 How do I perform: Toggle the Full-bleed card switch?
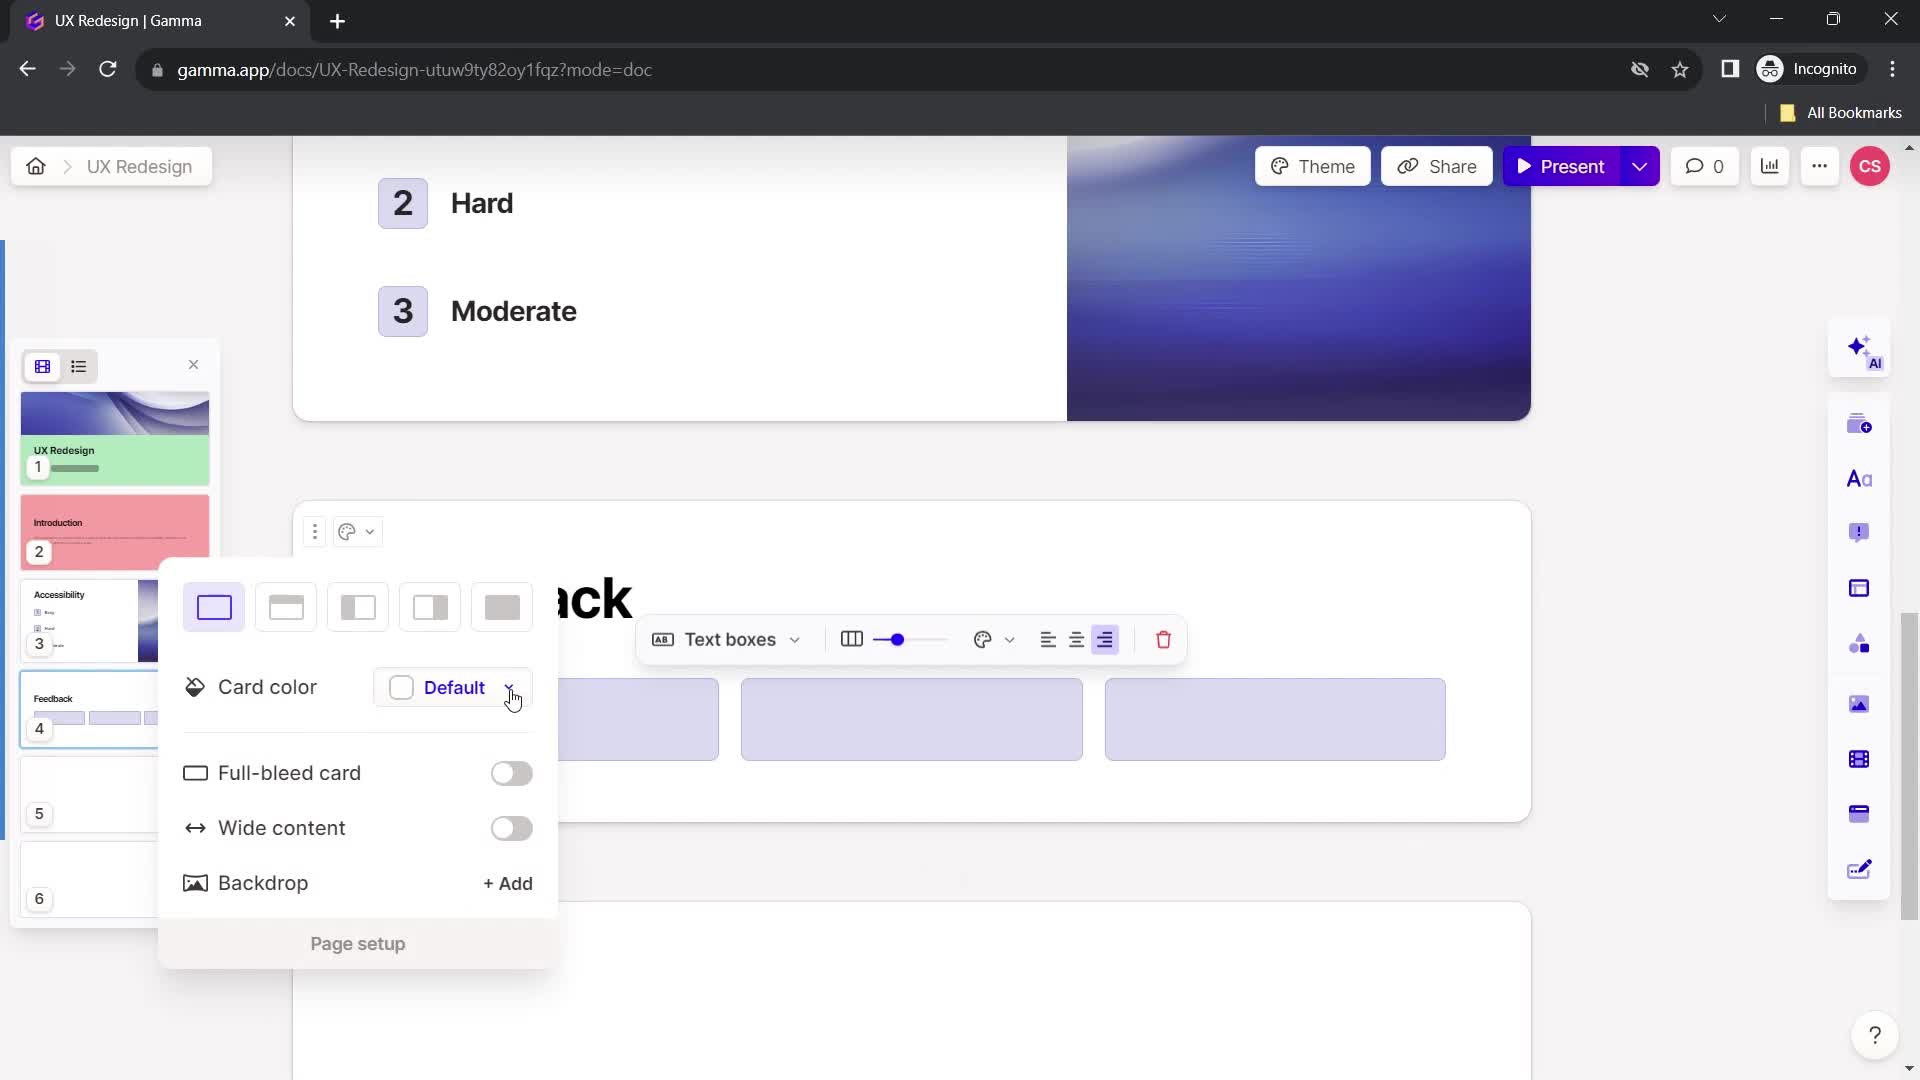(512, 773)
